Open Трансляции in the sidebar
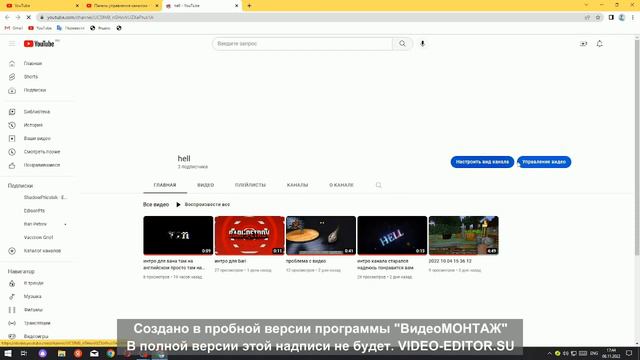 click(38, 323)
